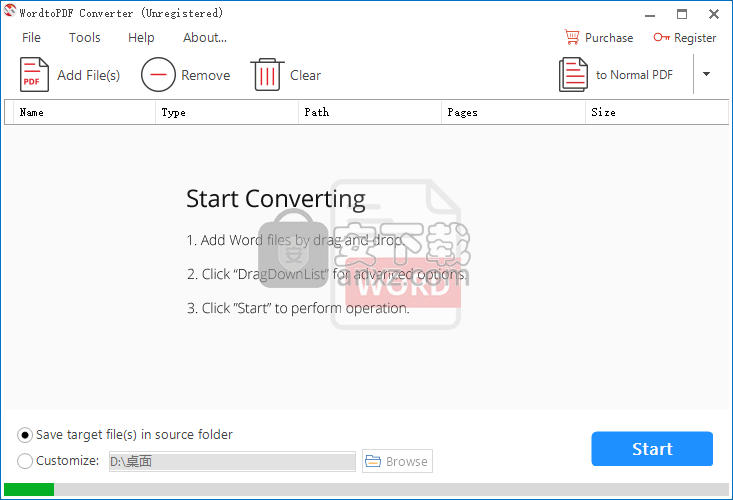
Task: Click the Add File(s) PDF icon
Action: [x=34, y=74]
